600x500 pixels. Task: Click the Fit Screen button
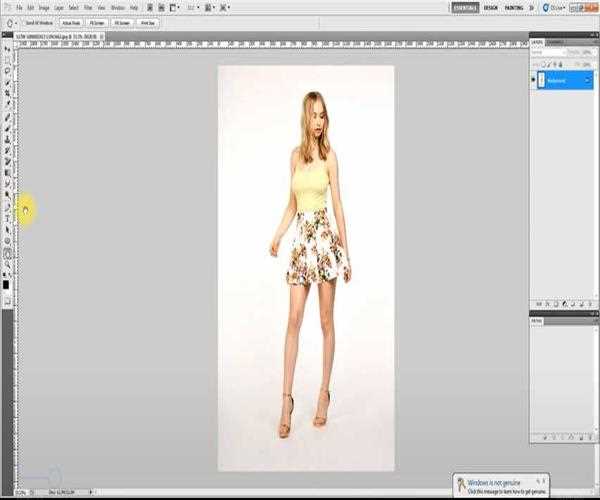96,20
